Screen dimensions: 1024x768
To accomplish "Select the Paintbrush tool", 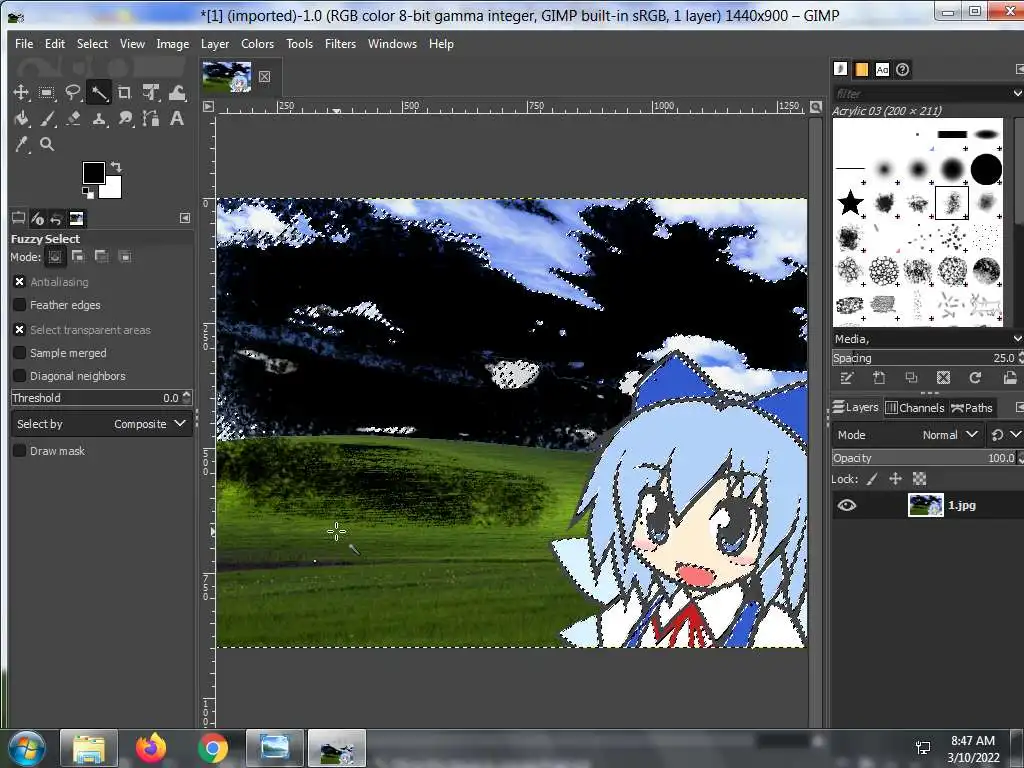I will (46, 118).
